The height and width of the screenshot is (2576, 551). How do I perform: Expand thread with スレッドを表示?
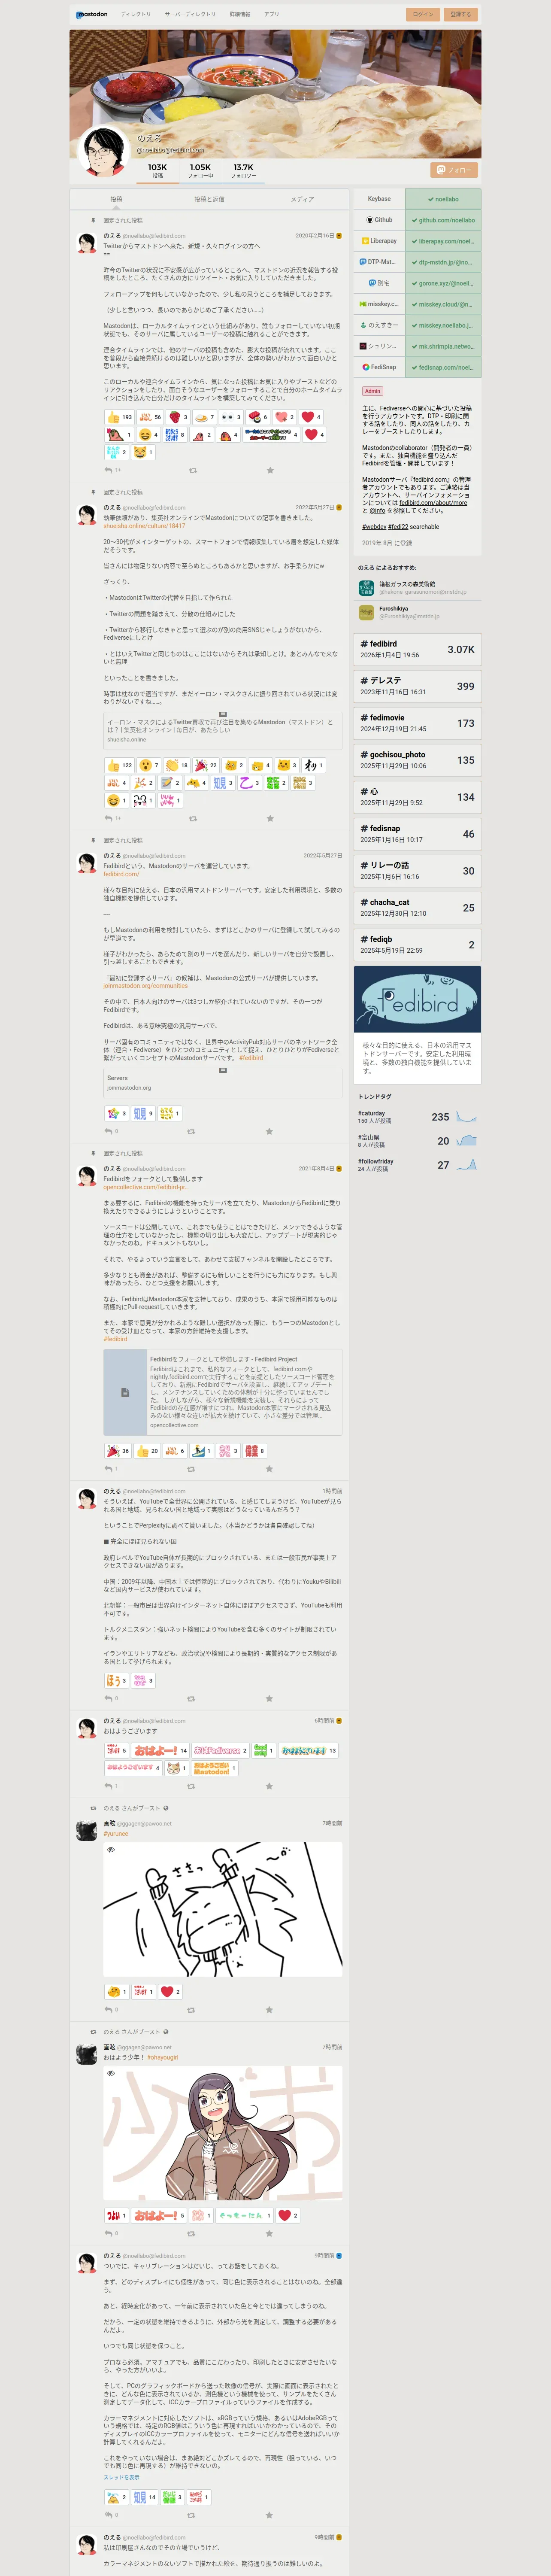pos(121,2477)
